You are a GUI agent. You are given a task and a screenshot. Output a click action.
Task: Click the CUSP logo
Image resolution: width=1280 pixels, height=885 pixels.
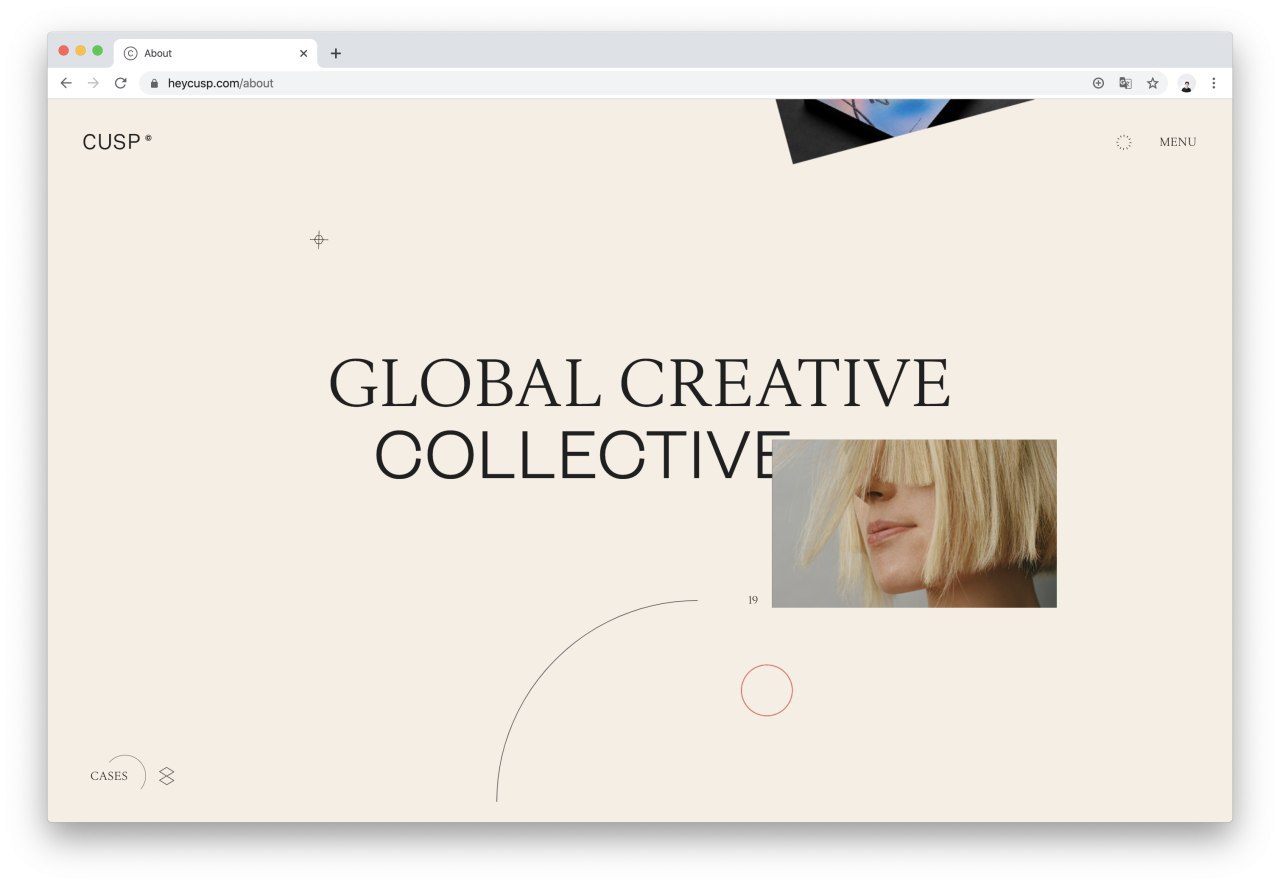click(117, 142)
